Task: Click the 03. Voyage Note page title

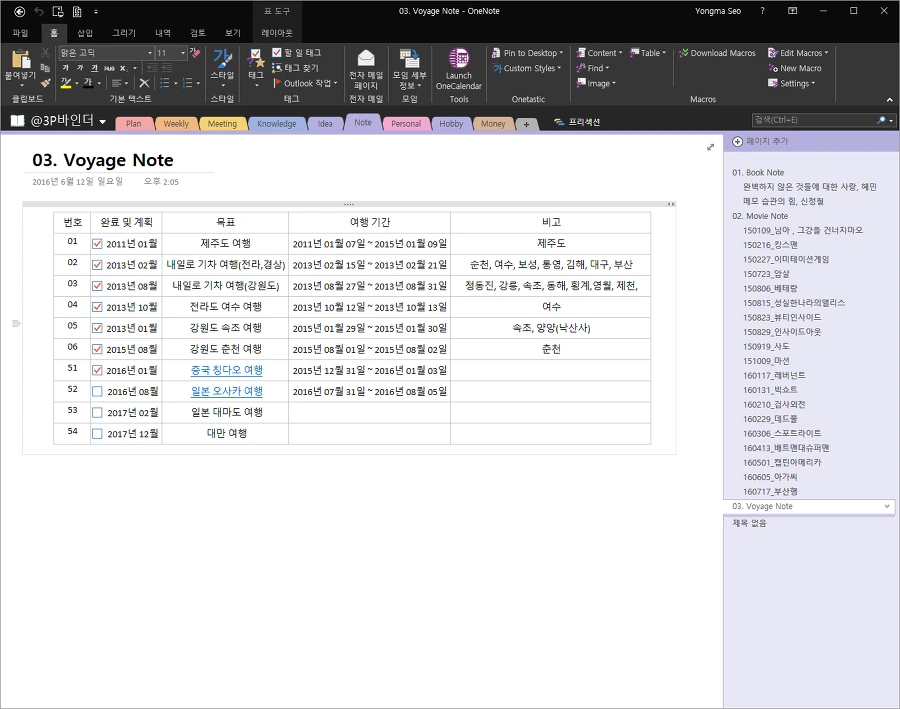Action: (x=103, y=160)
